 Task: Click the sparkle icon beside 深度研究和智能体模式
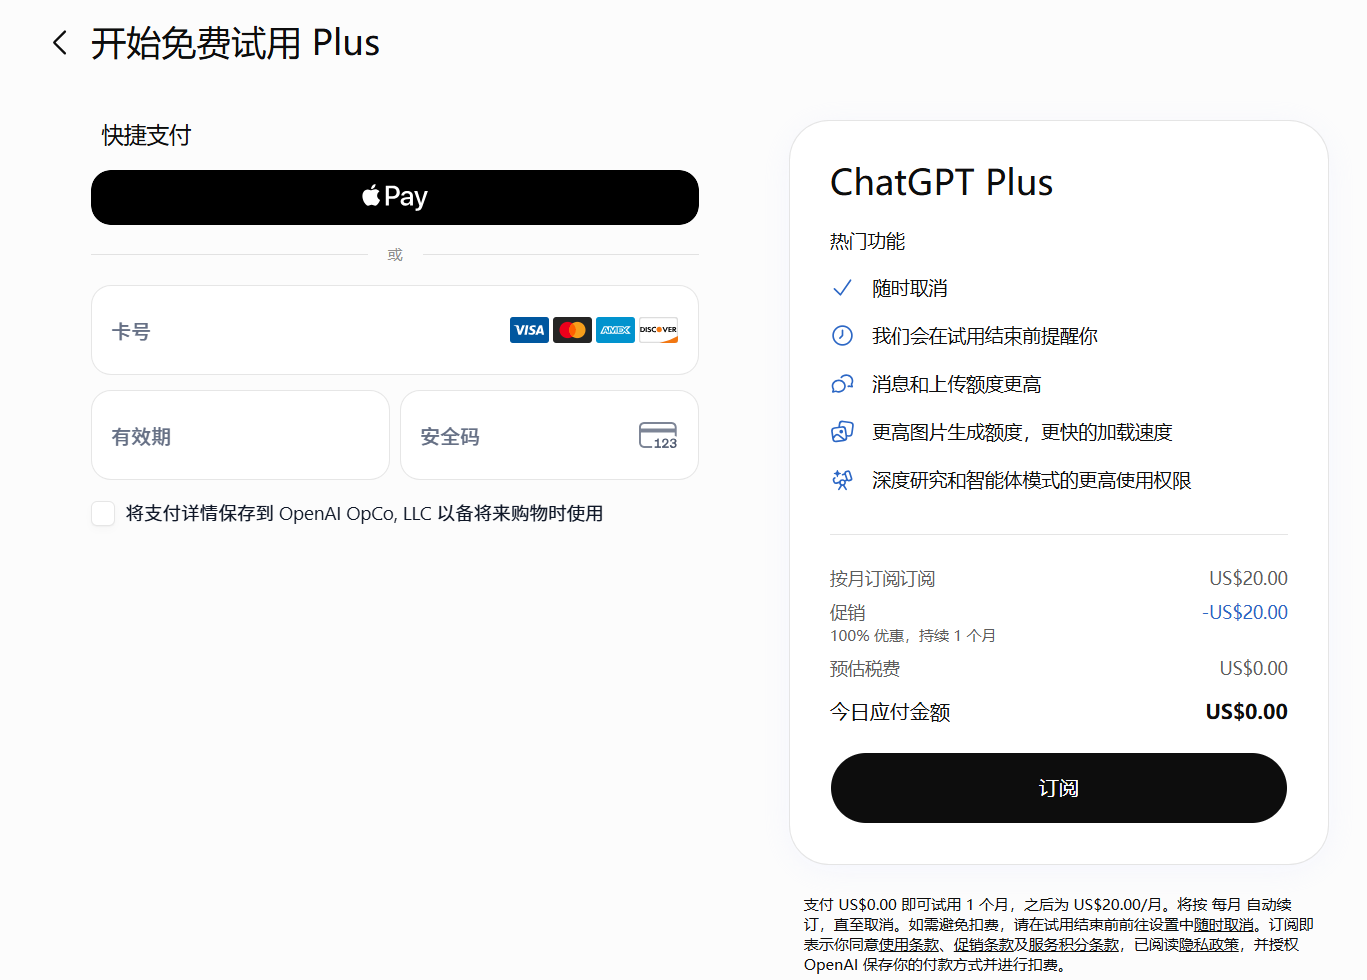pos(842,480)
